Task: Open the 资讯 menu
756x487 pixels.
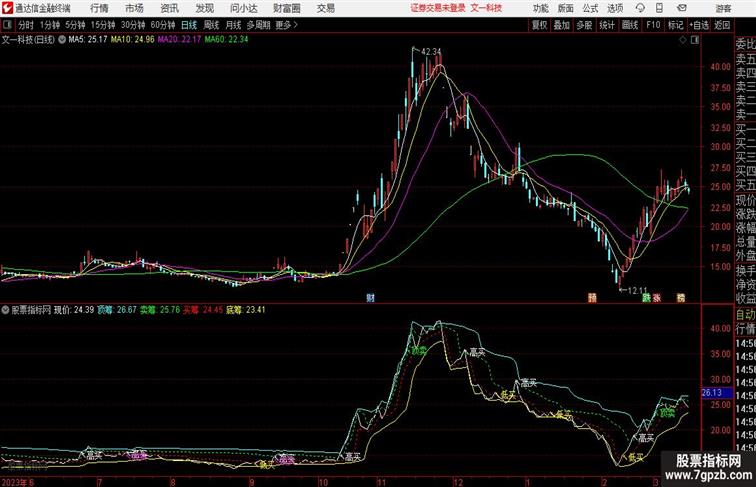Action: click(169, 8)
